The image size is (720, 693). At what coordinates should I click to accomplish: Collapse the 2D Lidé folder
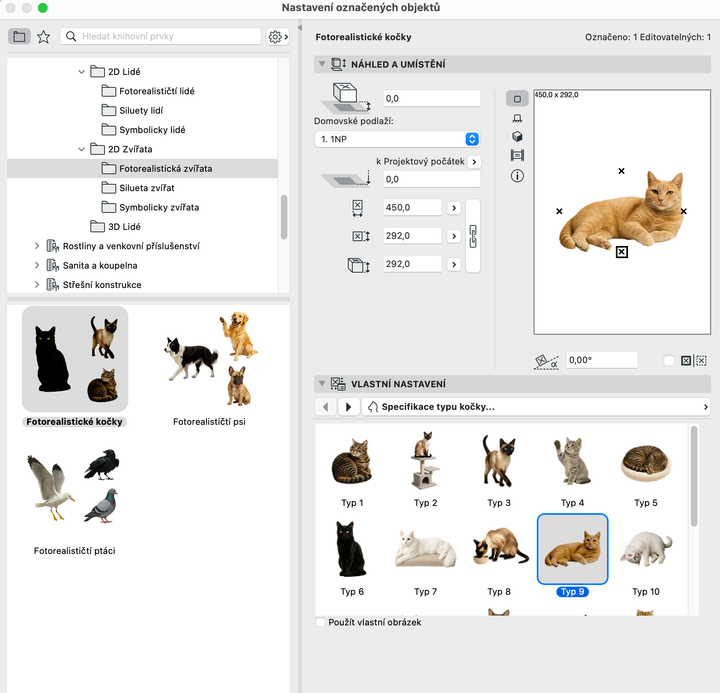(x=81, y=72)
